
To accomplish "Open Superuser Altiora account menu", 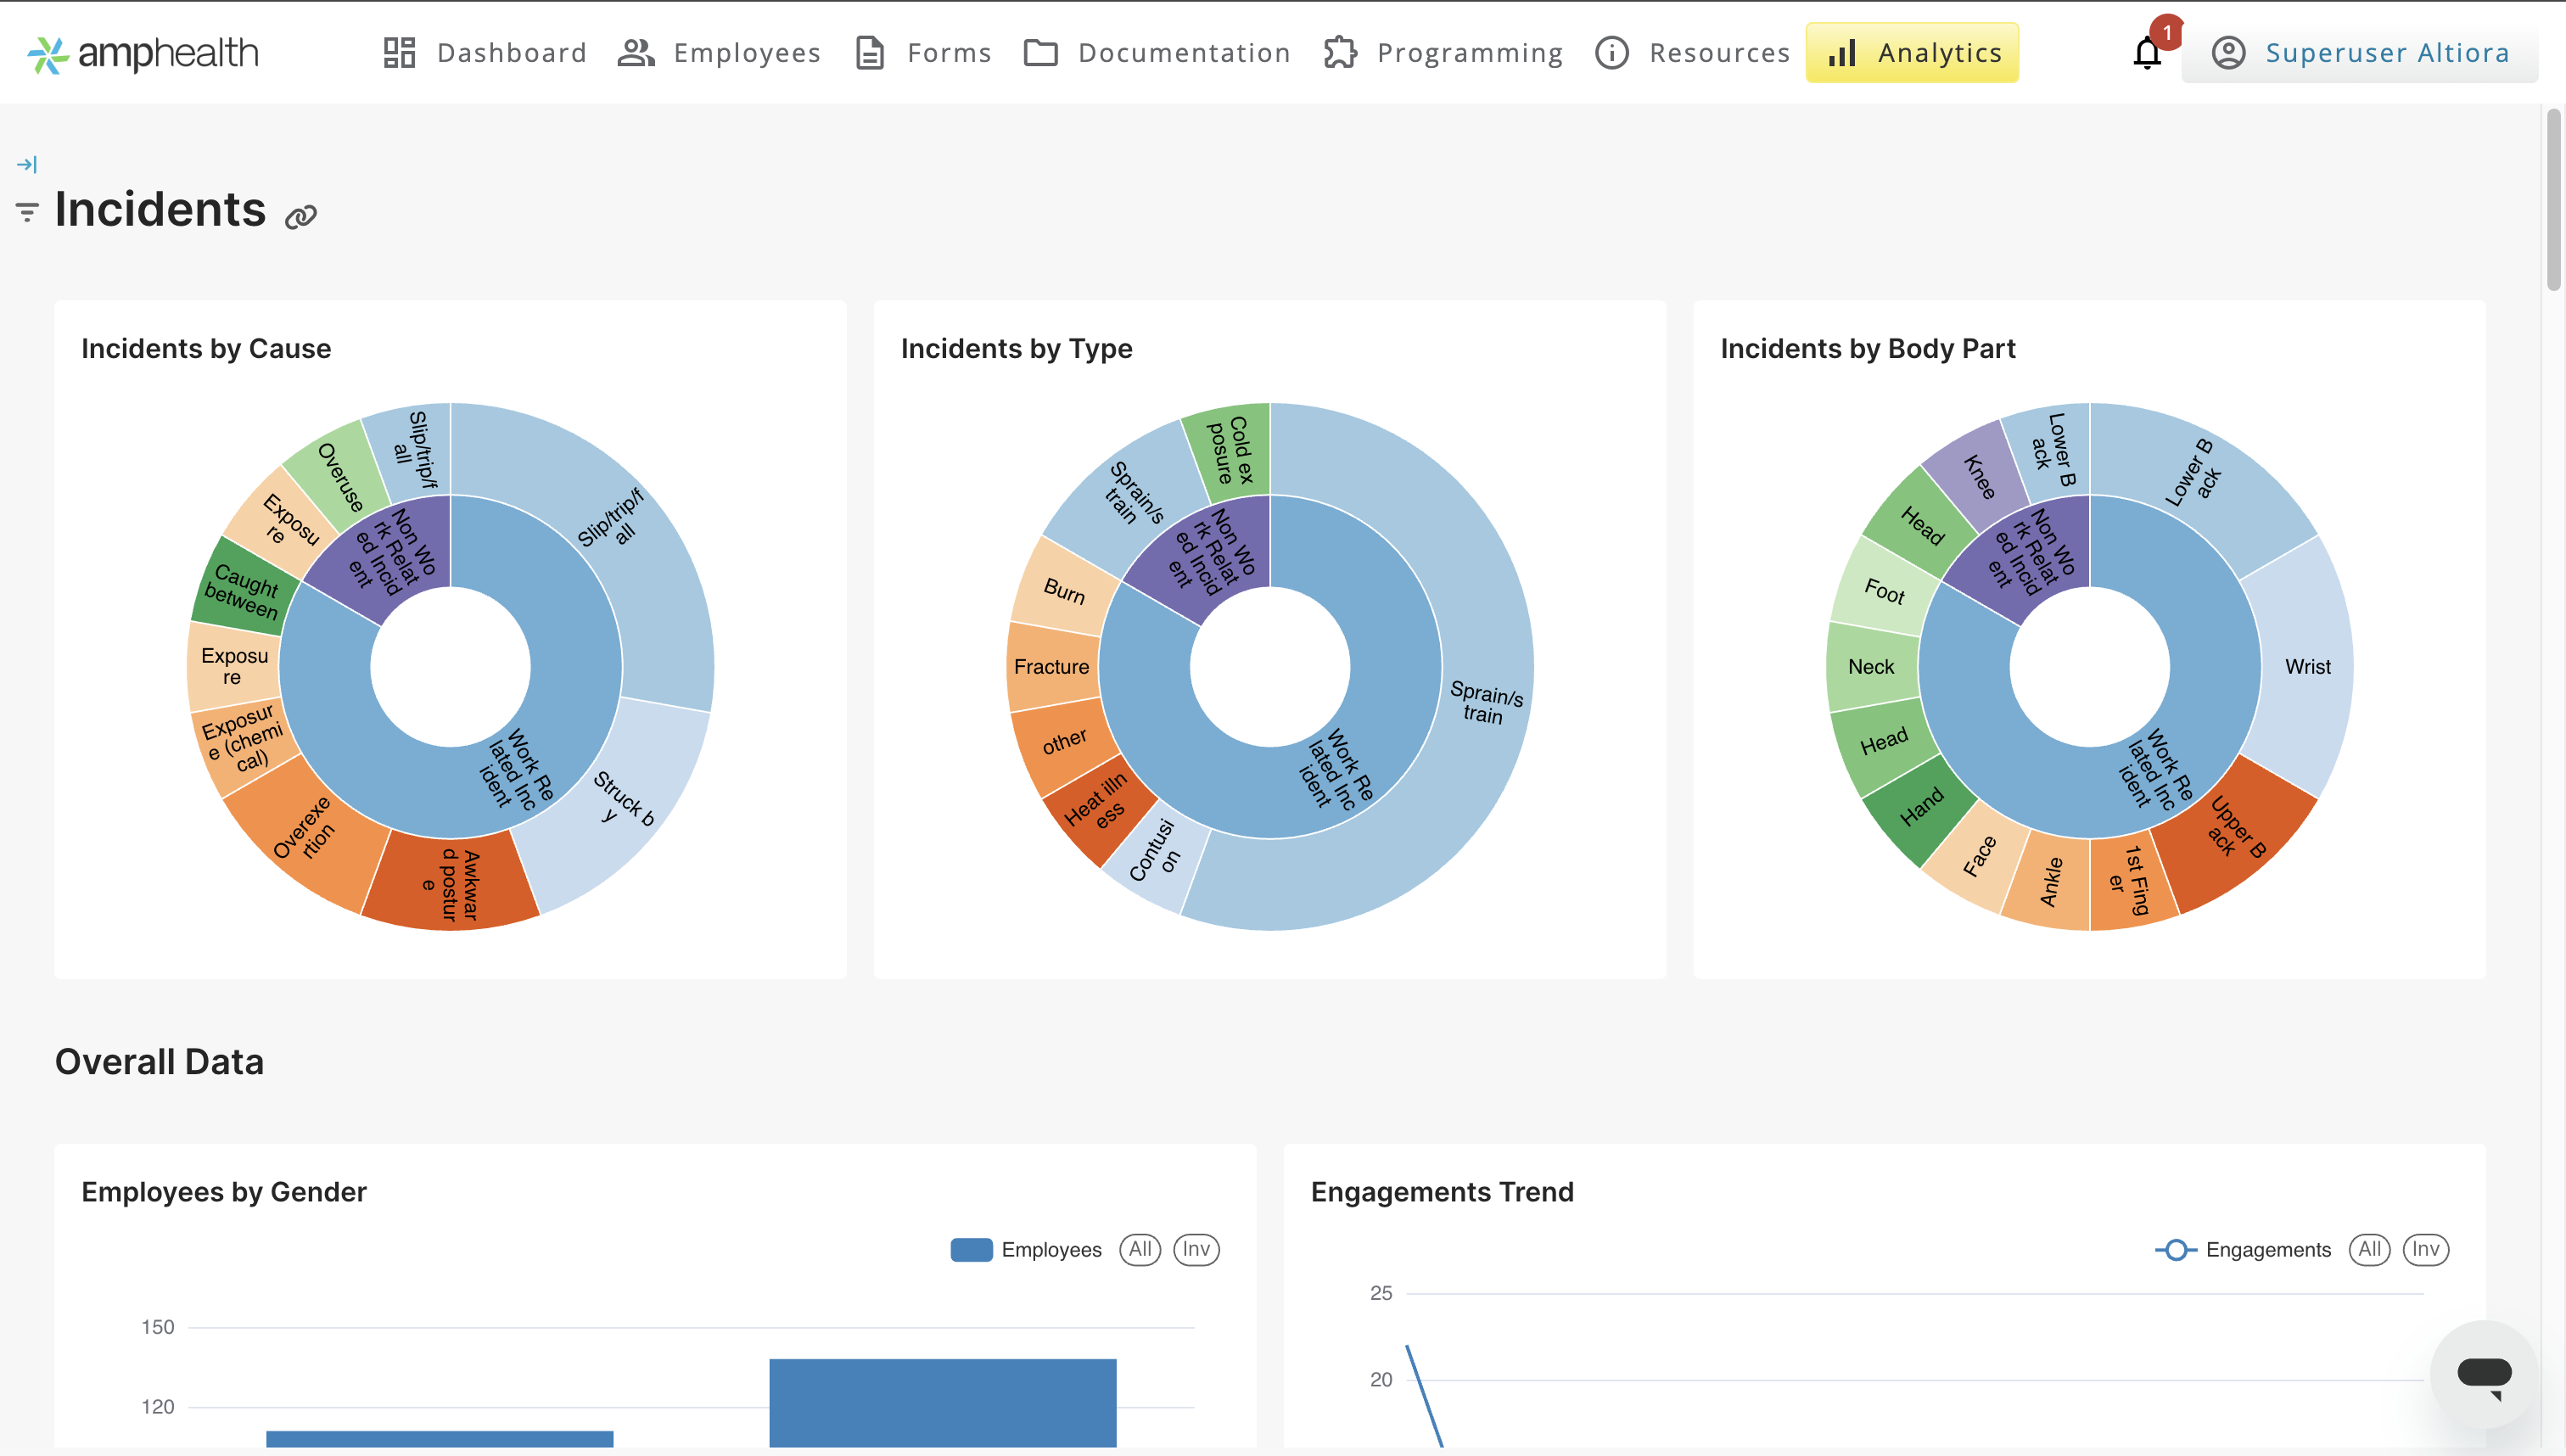I will pyautogui.click(x=2359, y=53).
